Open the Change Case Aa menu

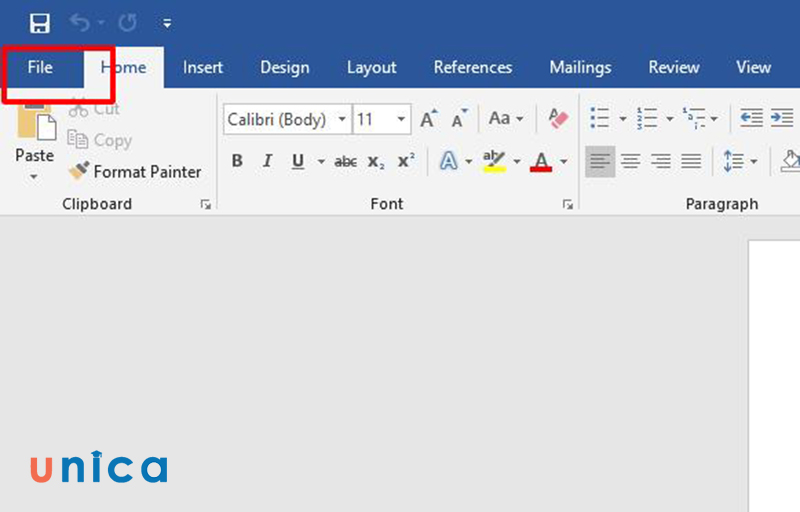pos(506,119)
